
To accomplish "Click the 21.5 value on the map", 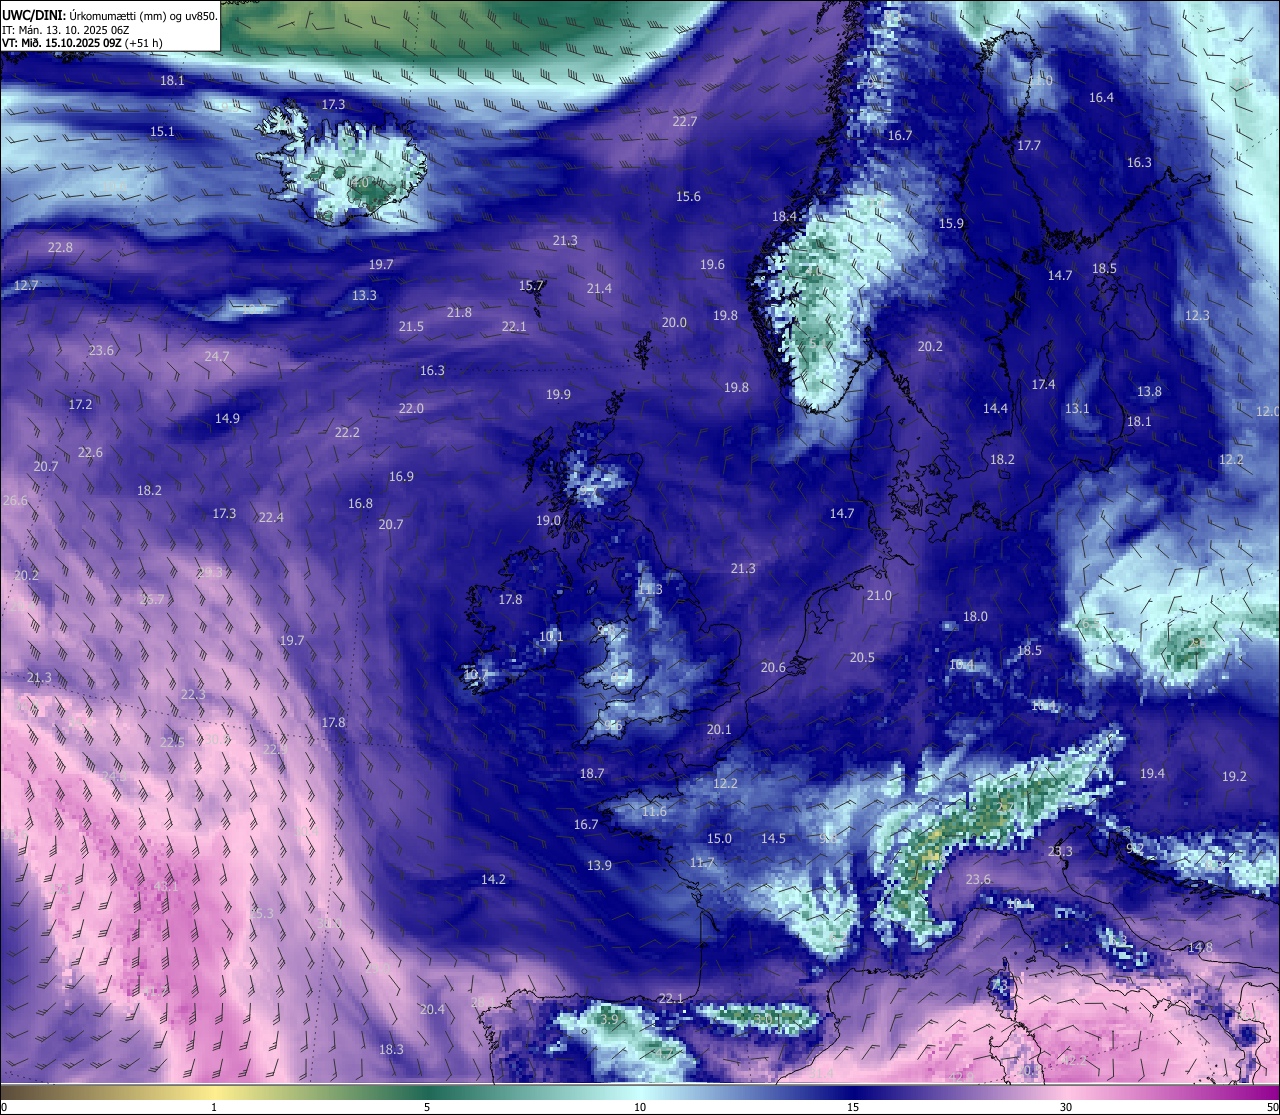I will [x=411, y=327].
